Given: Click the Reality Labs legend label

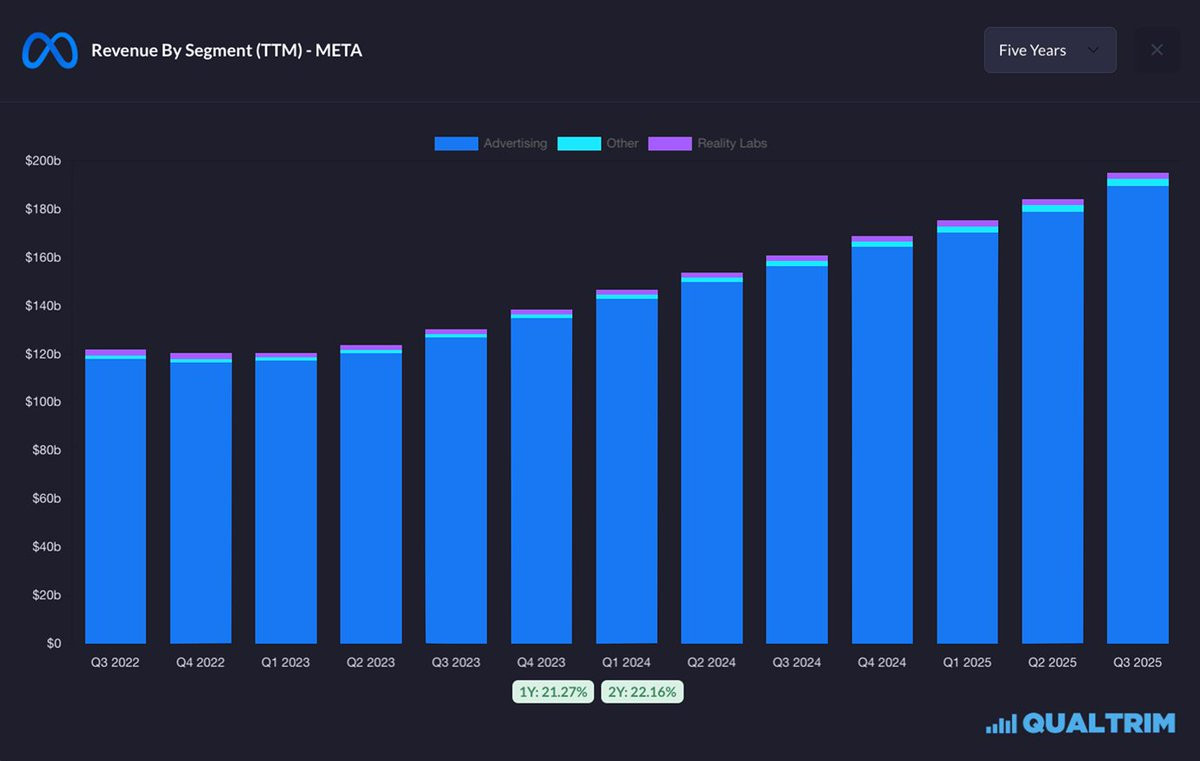Looking at the screenshot, I should tap(732, 143).
